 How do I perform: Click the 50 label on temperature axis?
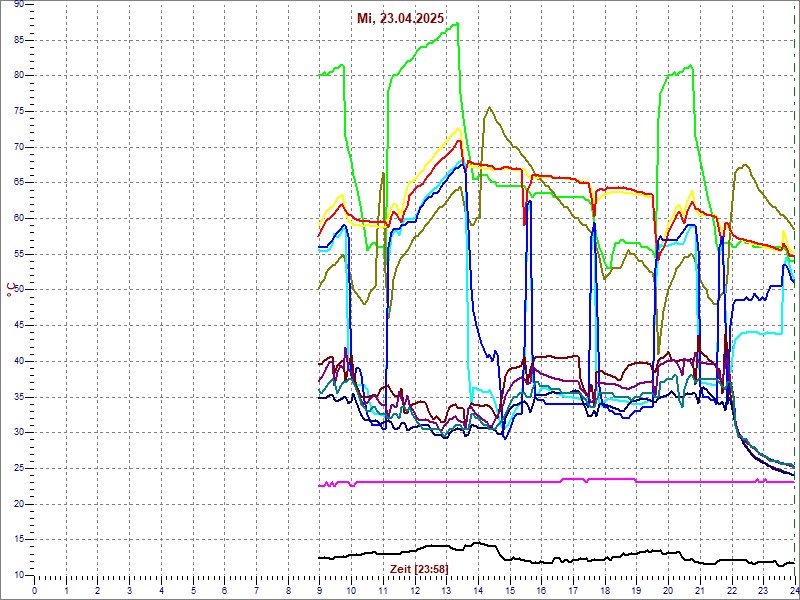pos(18,289)
